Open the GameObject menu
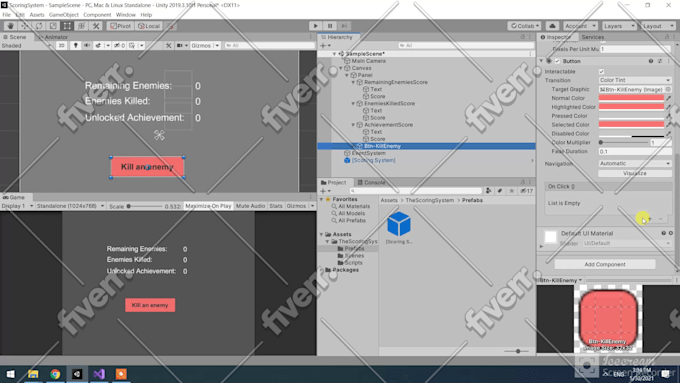Screen dimensions: 680x383 click(x=64, y=15)
